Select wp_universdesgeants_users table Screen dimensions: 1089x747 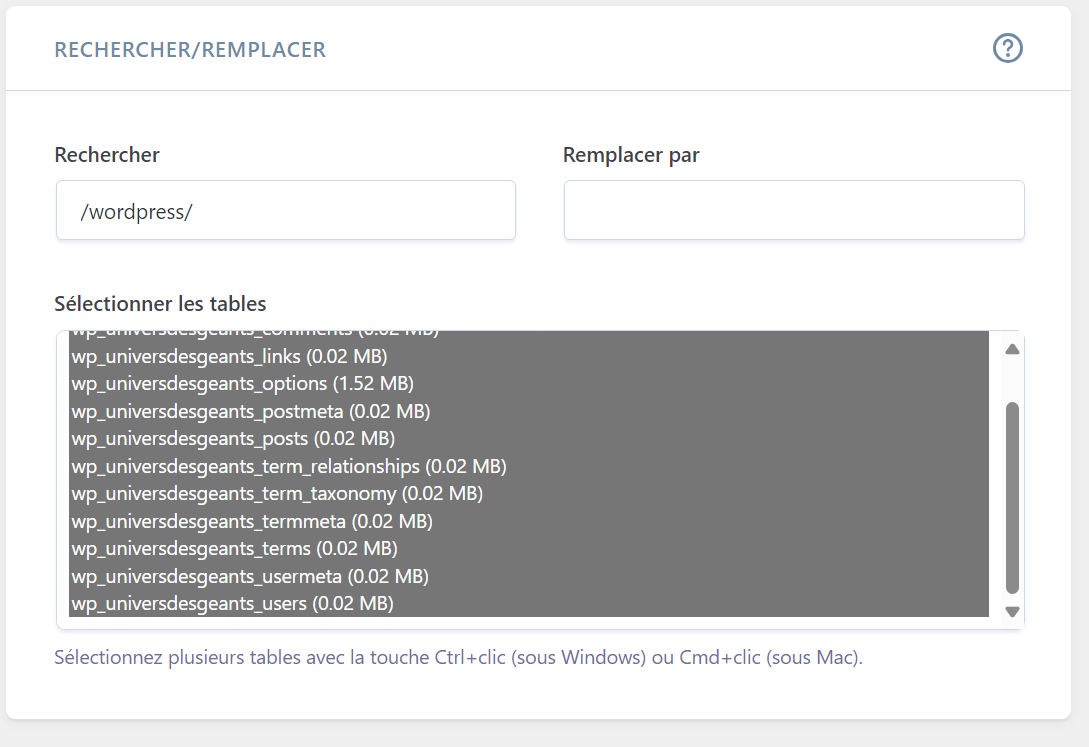click(x=529, y=603)
